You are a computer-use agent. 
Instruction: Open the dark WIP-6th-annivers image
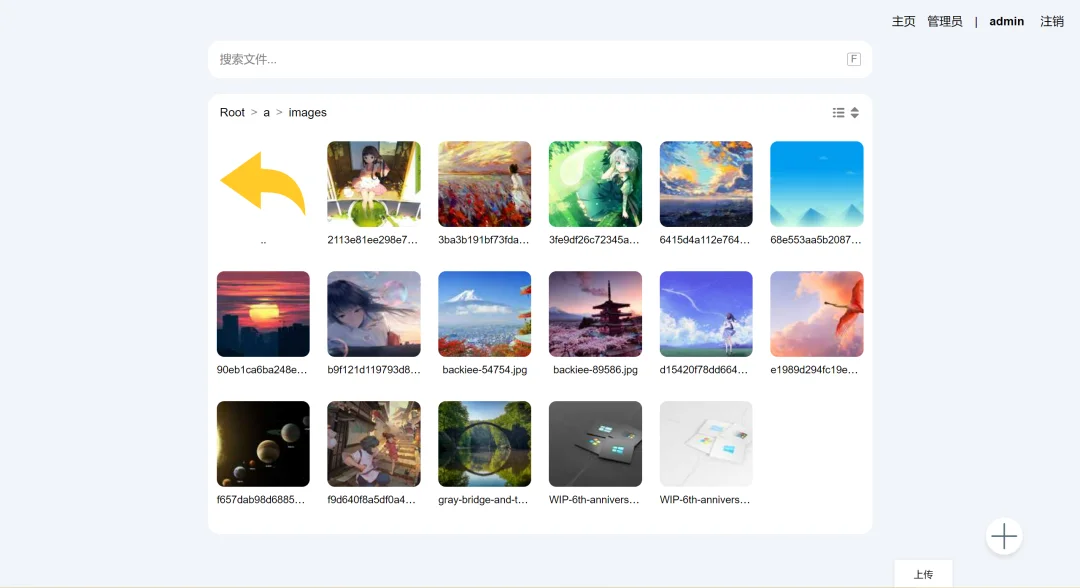coord(595,444)
